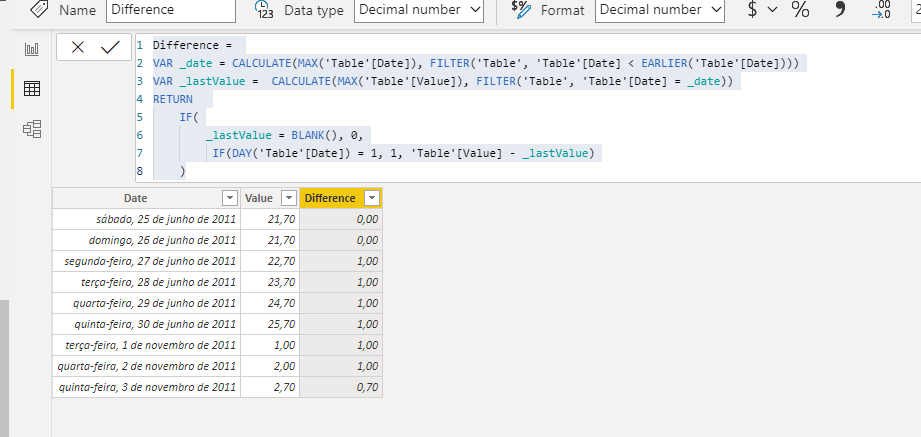The image size is (921, 437).
Task: Click formula line 1 'Difference ='
Action: [193, 45]
